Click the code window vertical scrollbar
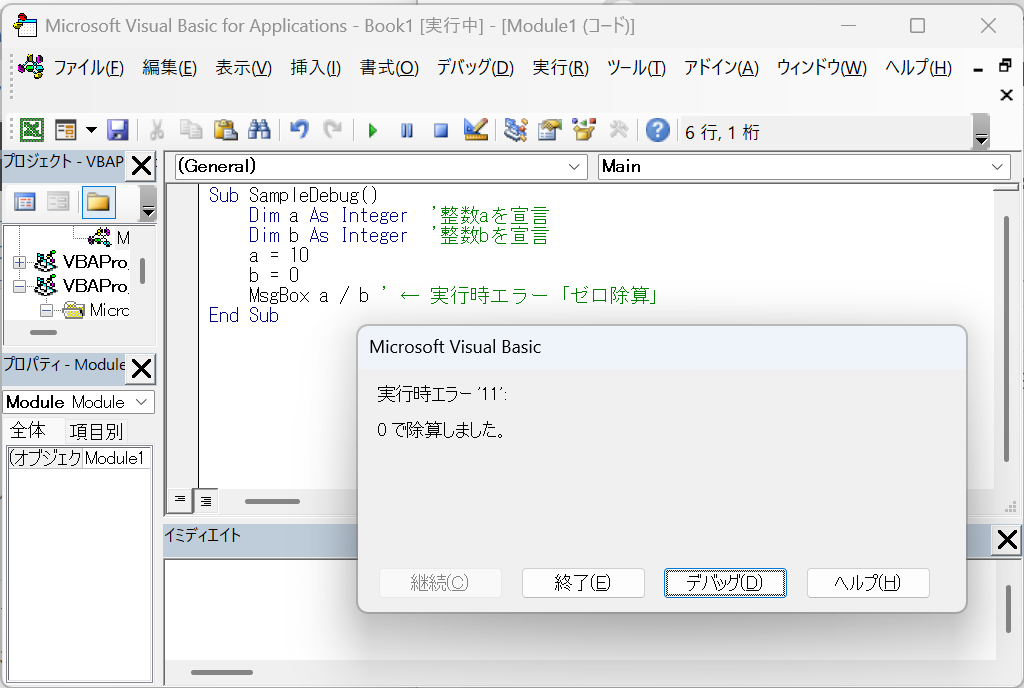Image resolution: width=1024 pixels, height=688 pixels. click(x=1006, y=339)
